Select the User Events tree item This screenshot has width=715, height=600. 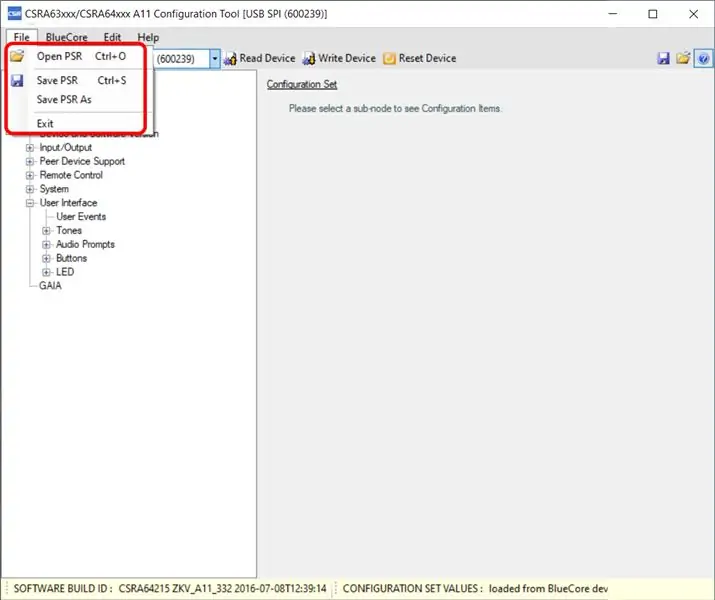[x=81, y=217]
